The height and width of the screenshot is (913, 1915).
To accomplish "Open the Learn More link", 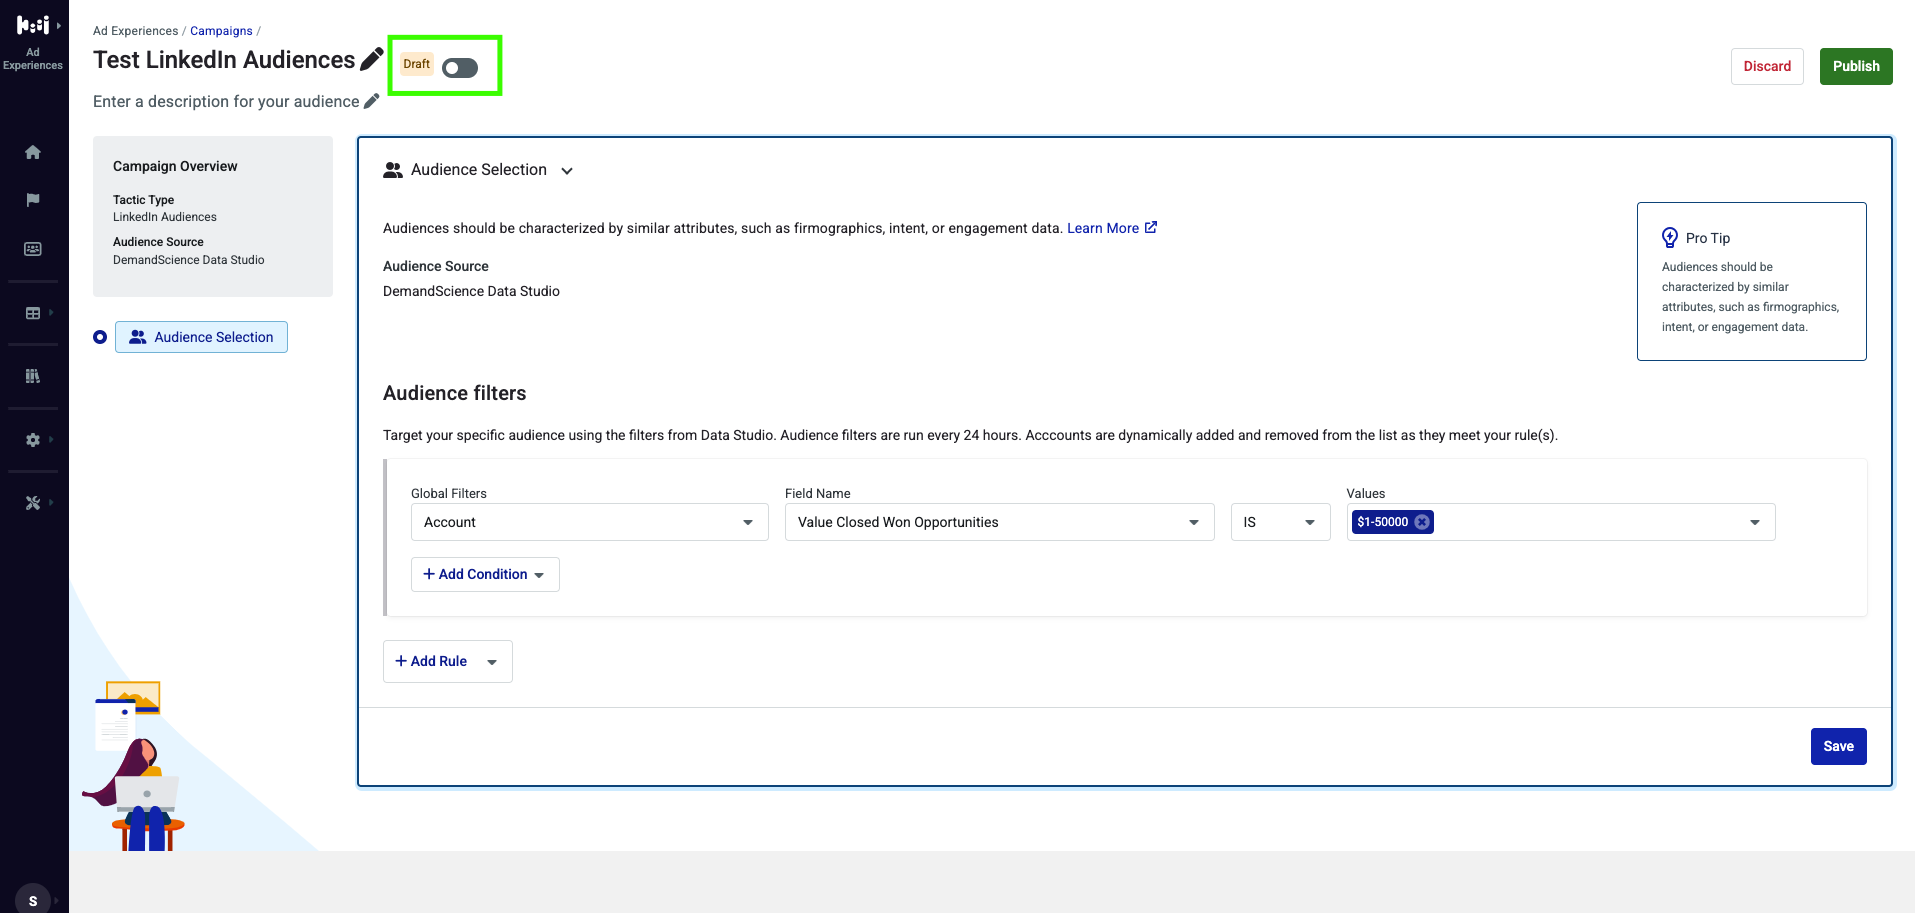I will (1112, 228).
